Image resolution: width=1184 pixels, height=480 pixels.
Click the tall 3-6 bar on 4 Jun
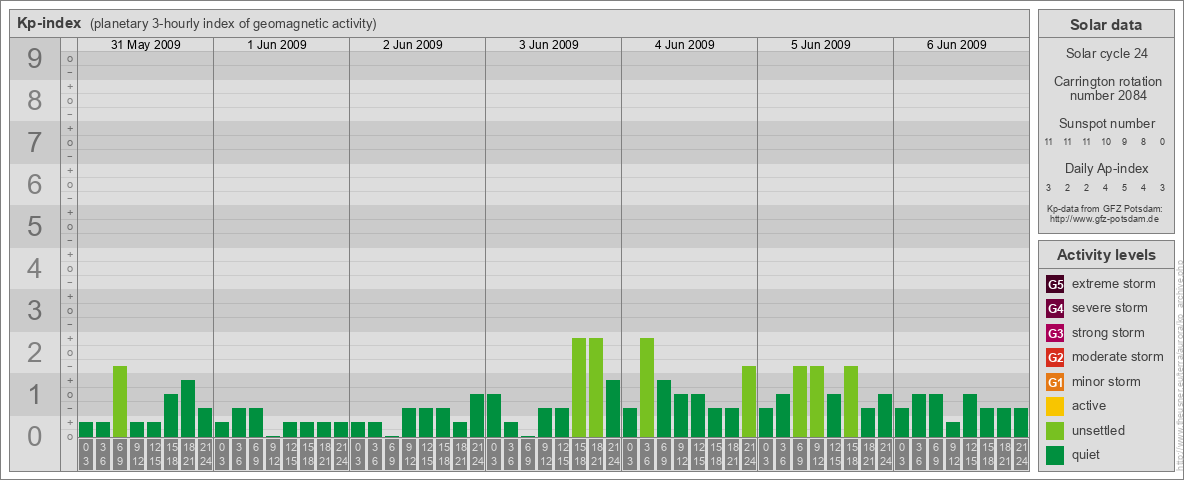pyautogui.click(x=646, y=388)
